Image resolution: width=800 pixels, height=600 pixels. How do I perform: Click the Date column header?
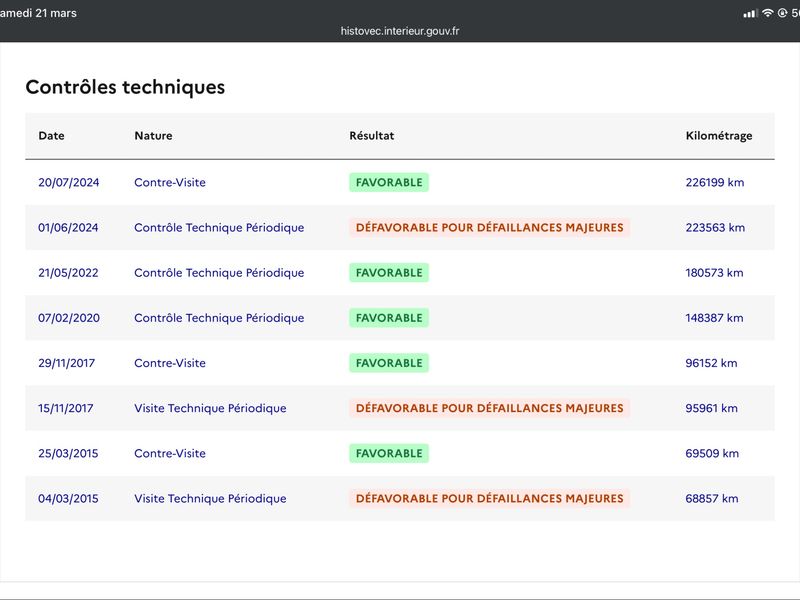click(x=51, y=136)
